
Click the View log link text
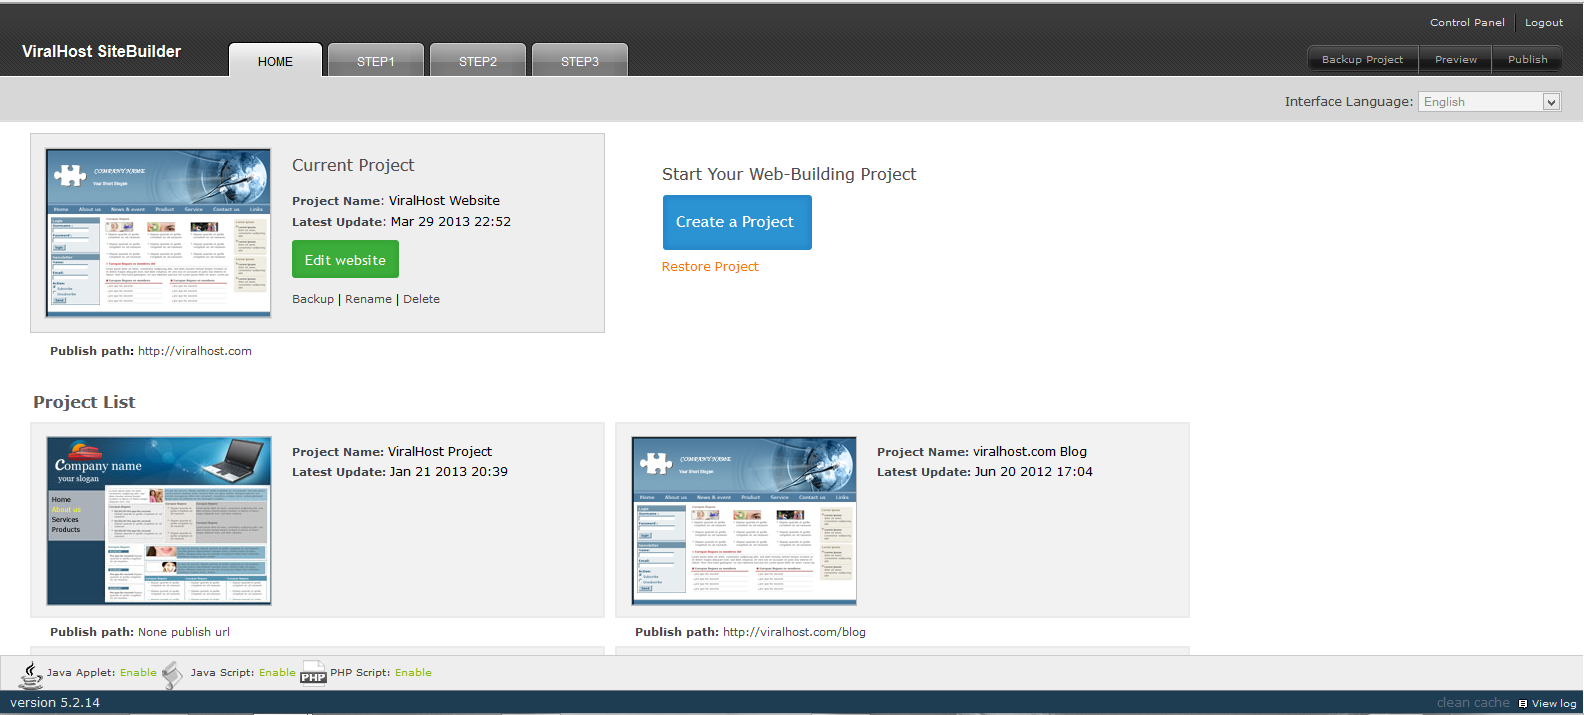pos(1554,704)
